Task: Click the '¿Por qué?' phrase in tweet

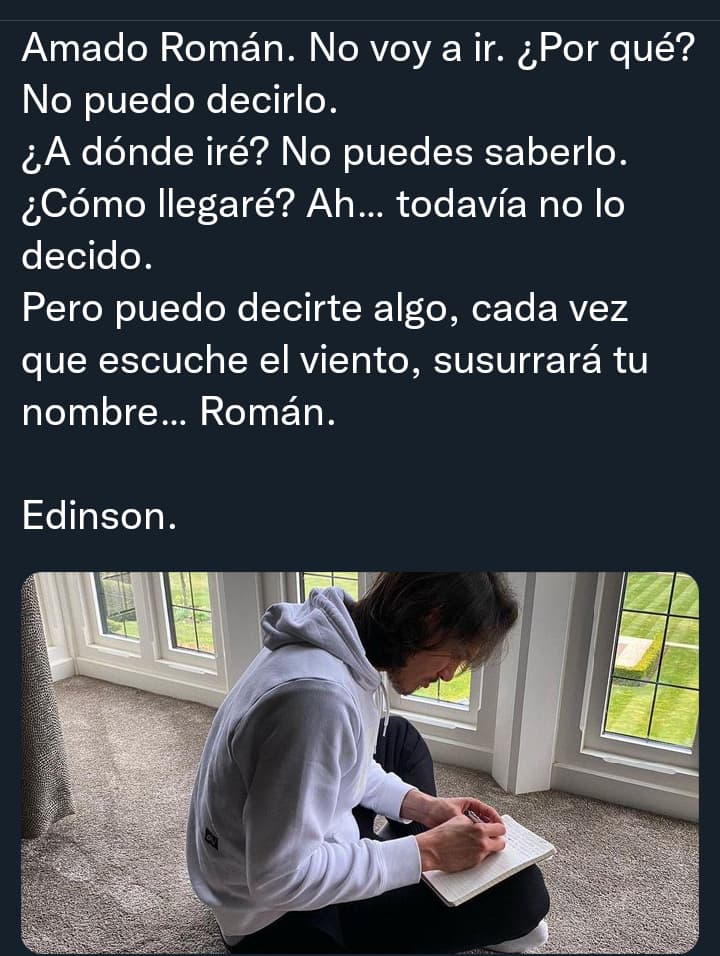Action: coord(606,49)
